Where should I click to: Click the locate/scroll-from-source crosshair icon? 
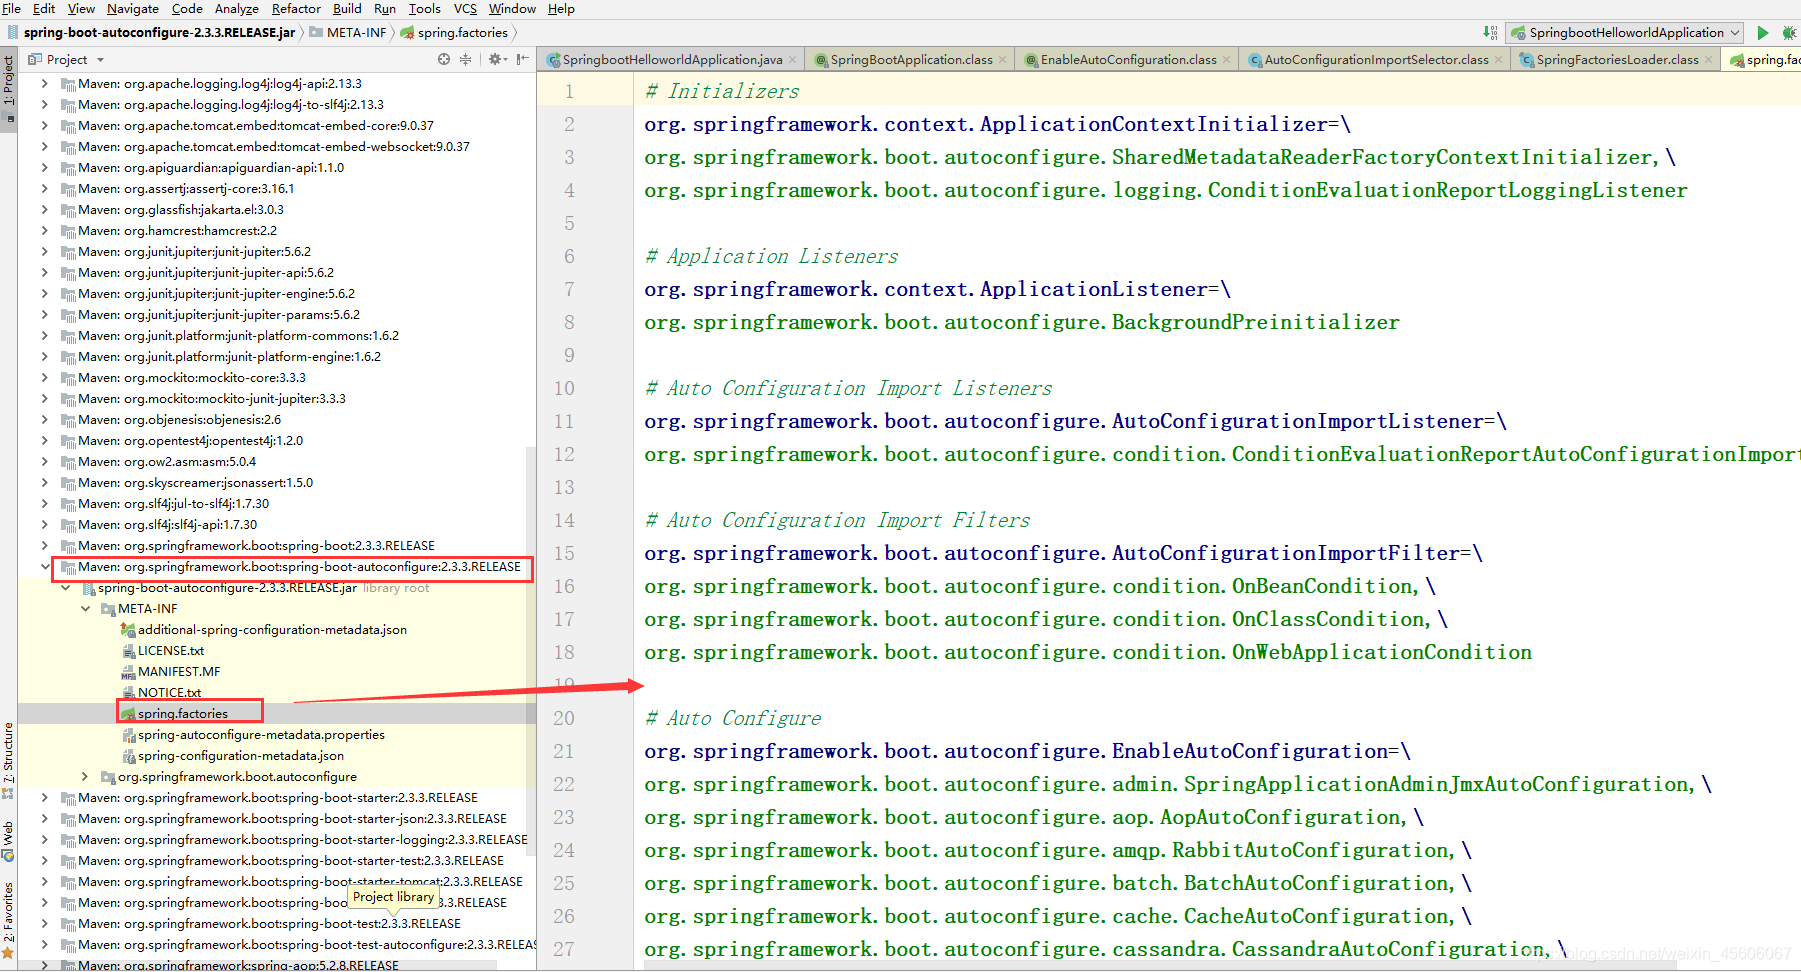tap(444, 60)
